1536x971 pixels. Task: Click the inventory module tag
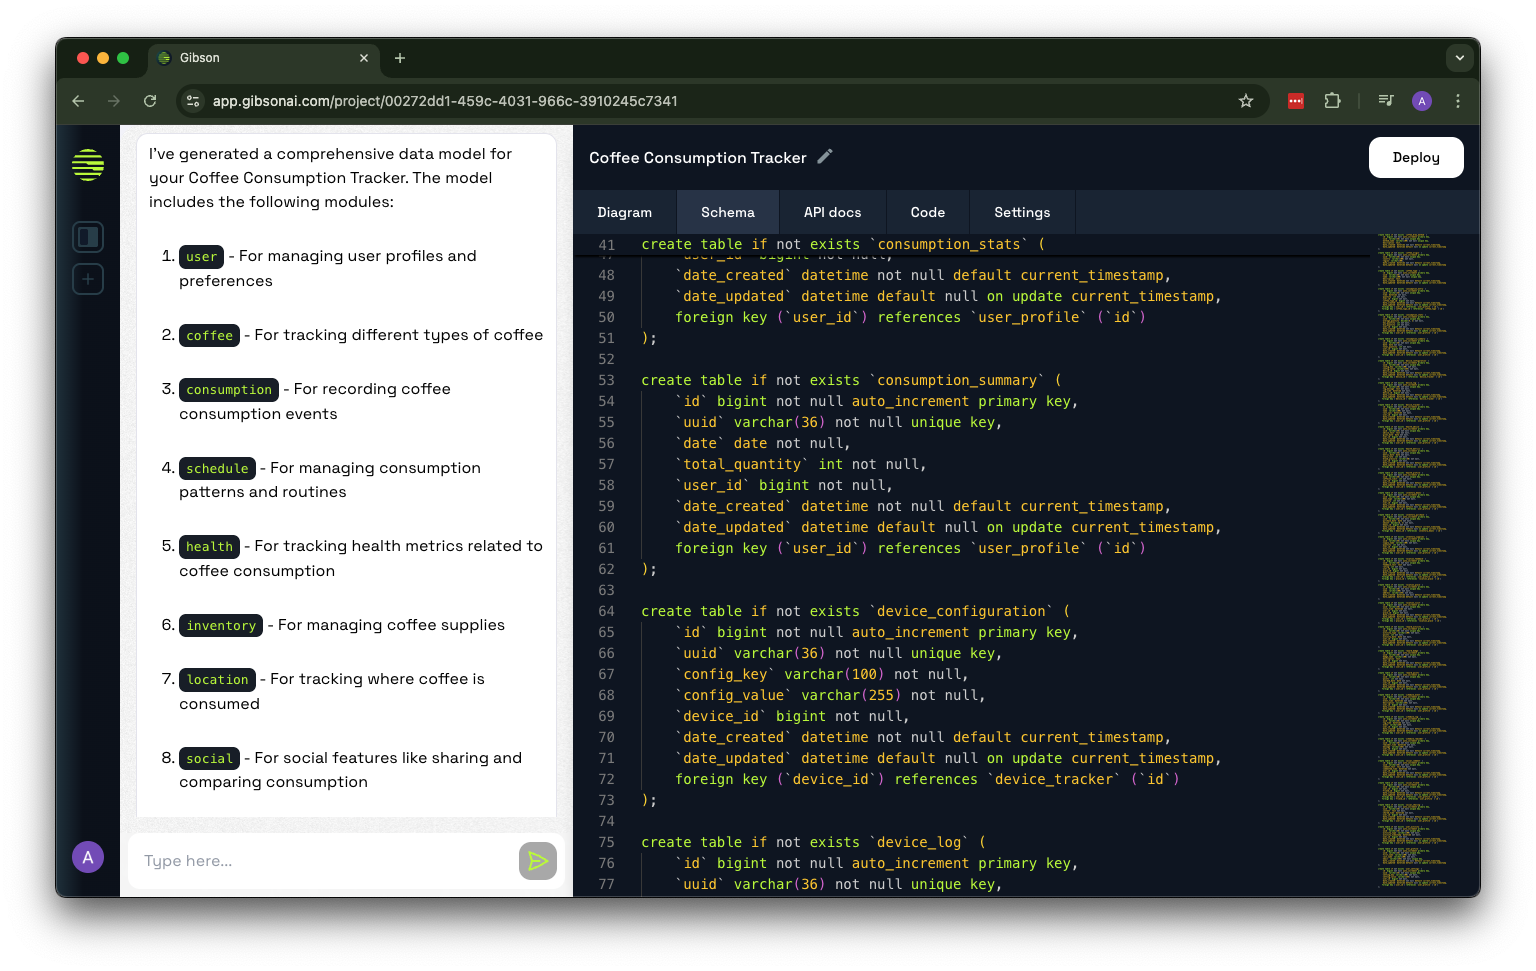click(221, 626)
